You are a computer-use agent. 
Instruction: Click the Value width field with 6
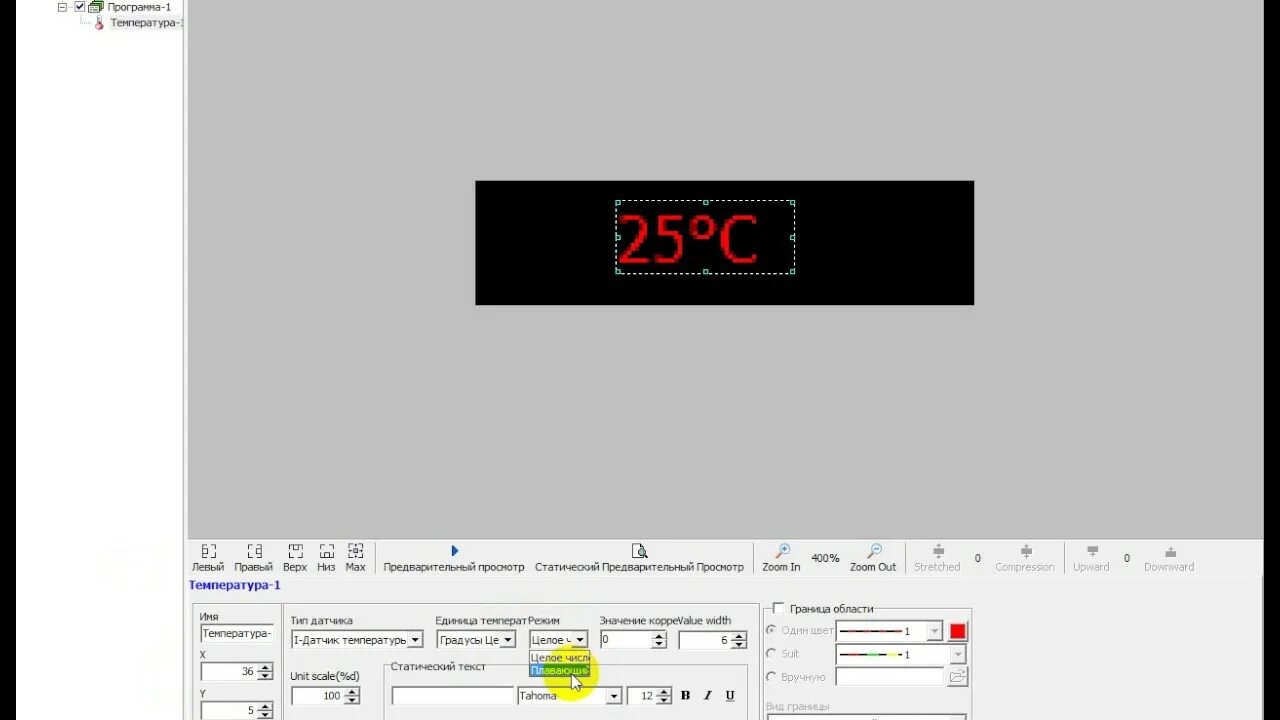tap(704, 640)
